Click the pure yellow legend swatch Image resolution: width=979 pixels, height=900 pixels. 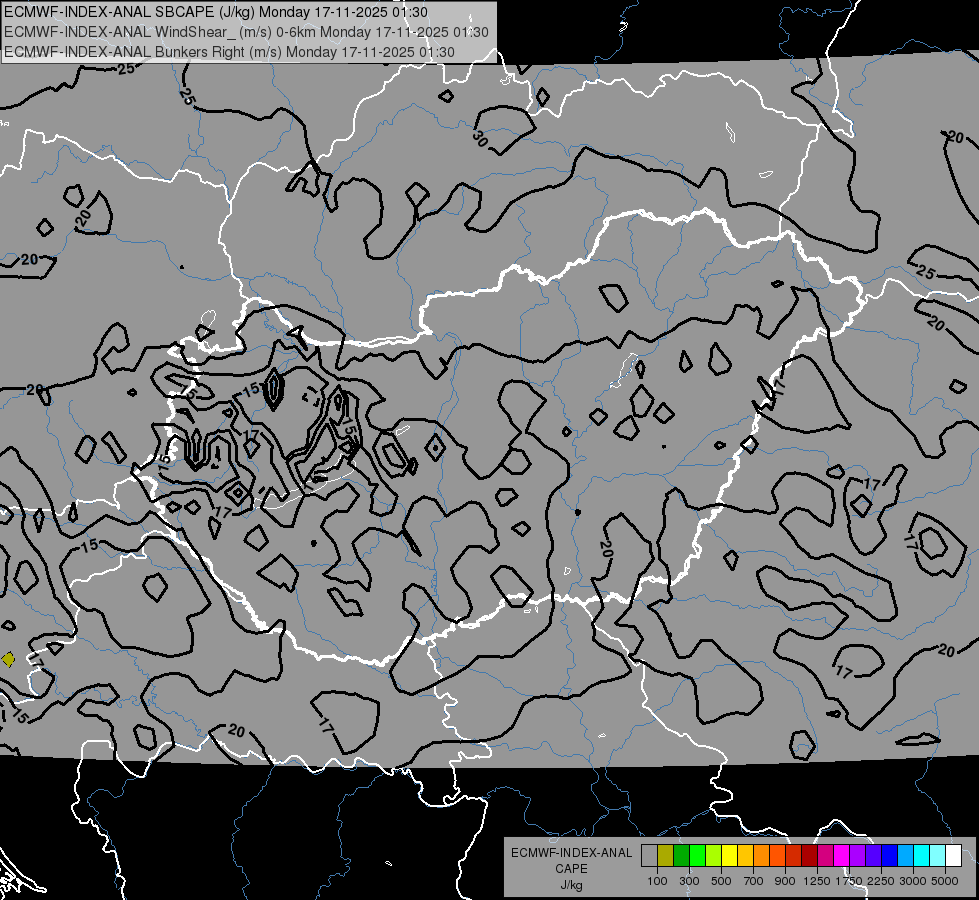[729, 856]
